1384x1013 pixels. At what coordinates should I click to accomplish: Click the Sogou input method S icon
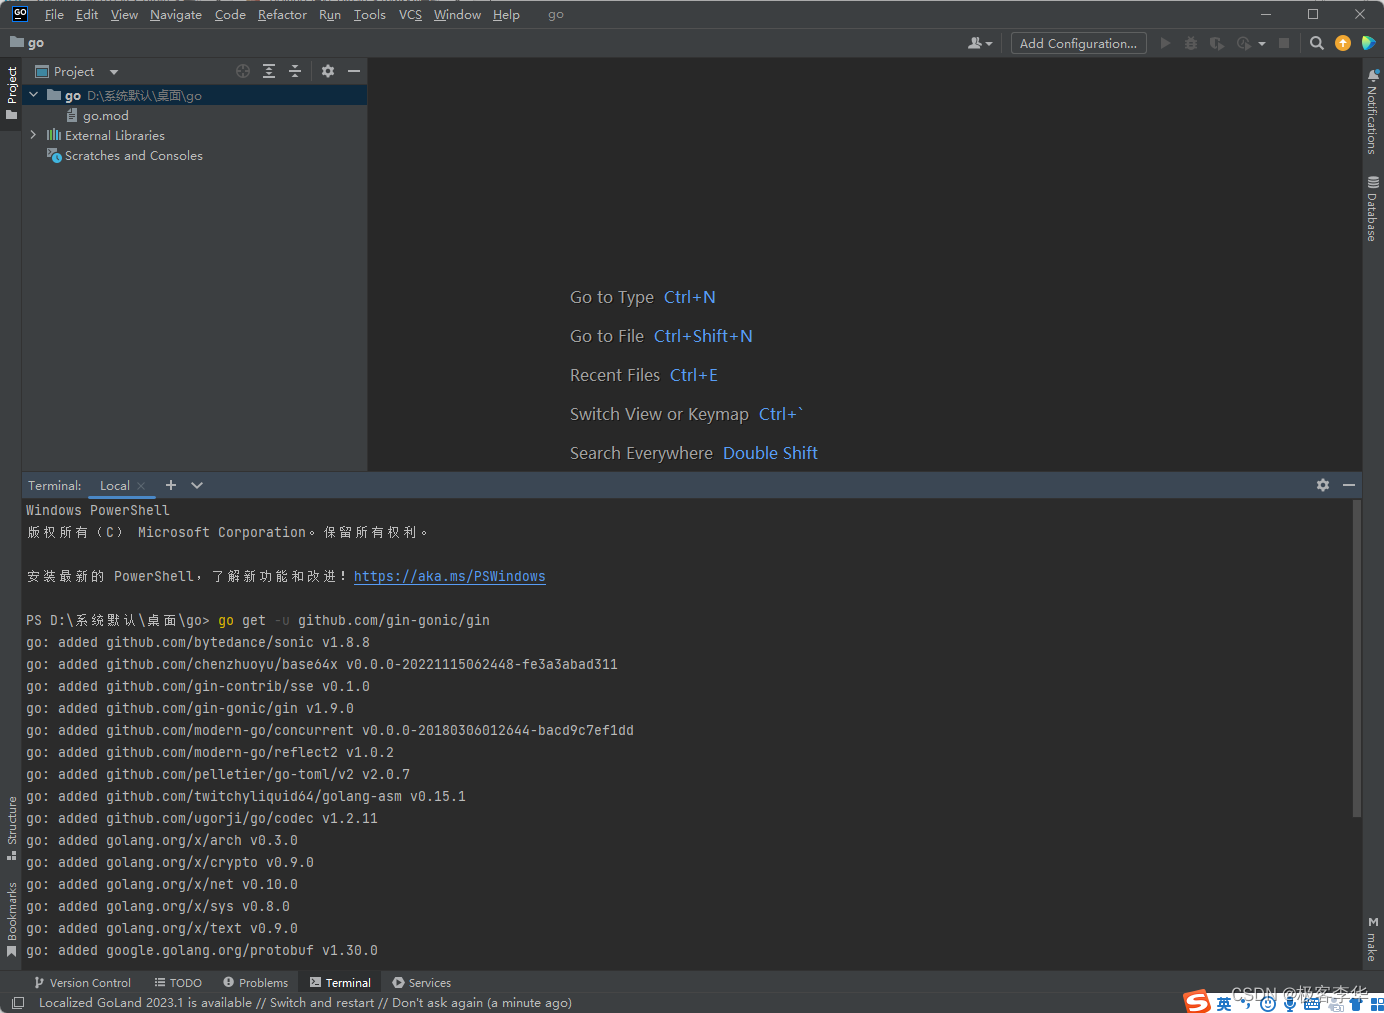(1197, 1001)
